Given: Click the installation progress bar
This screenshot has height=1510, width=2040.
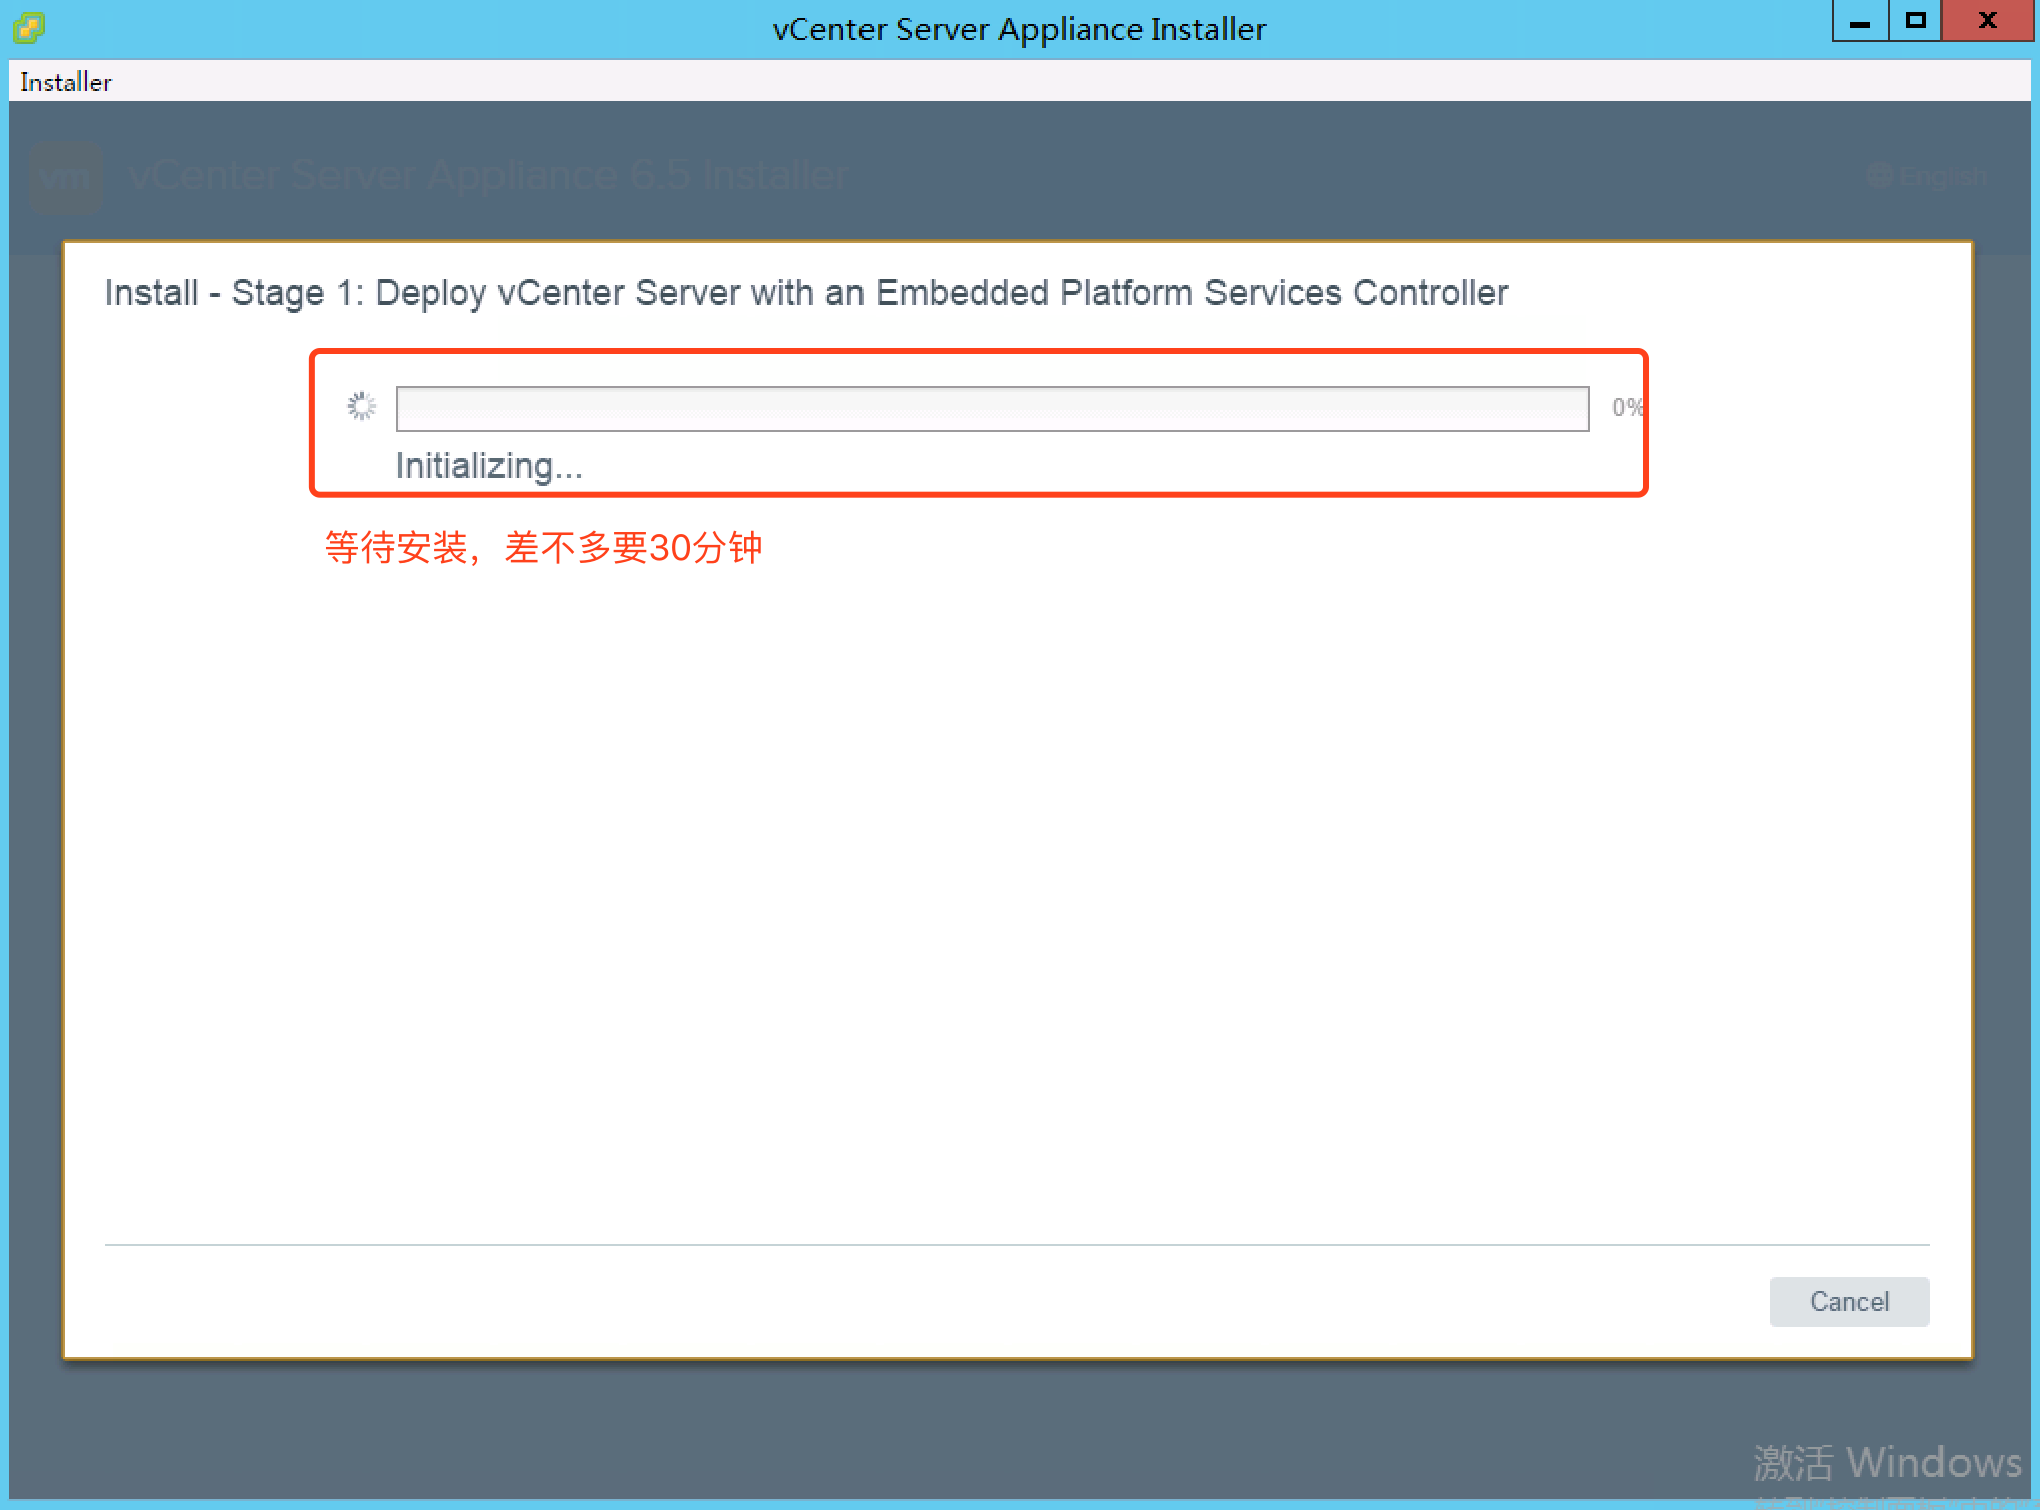Looking at the screenshot, I should tap(992, 408).
